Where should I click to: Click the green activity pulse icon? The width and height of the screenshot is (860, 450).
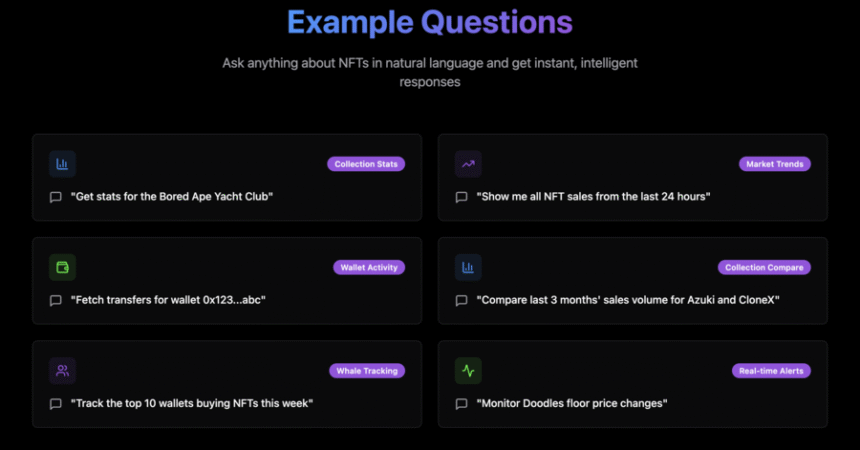point(468,371)
